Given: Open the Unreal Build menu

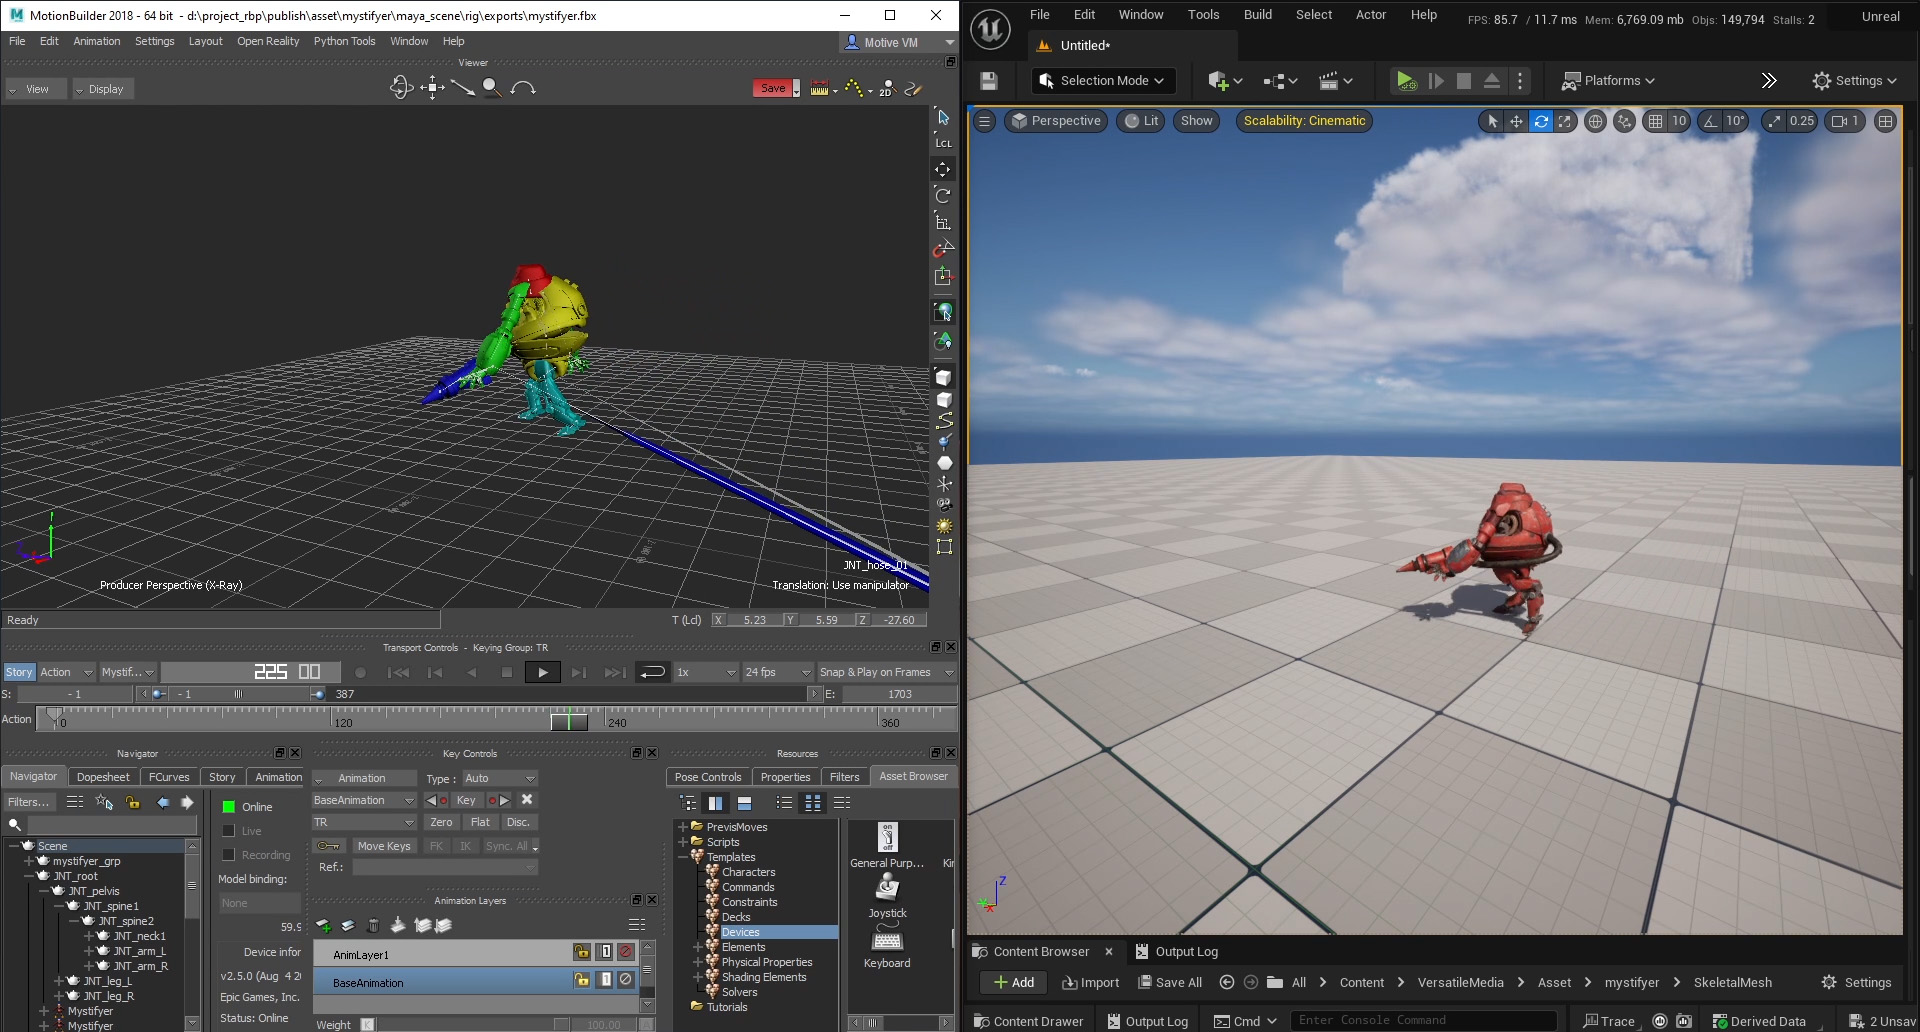Looking at the screenshot, I should click(1257, 15).
